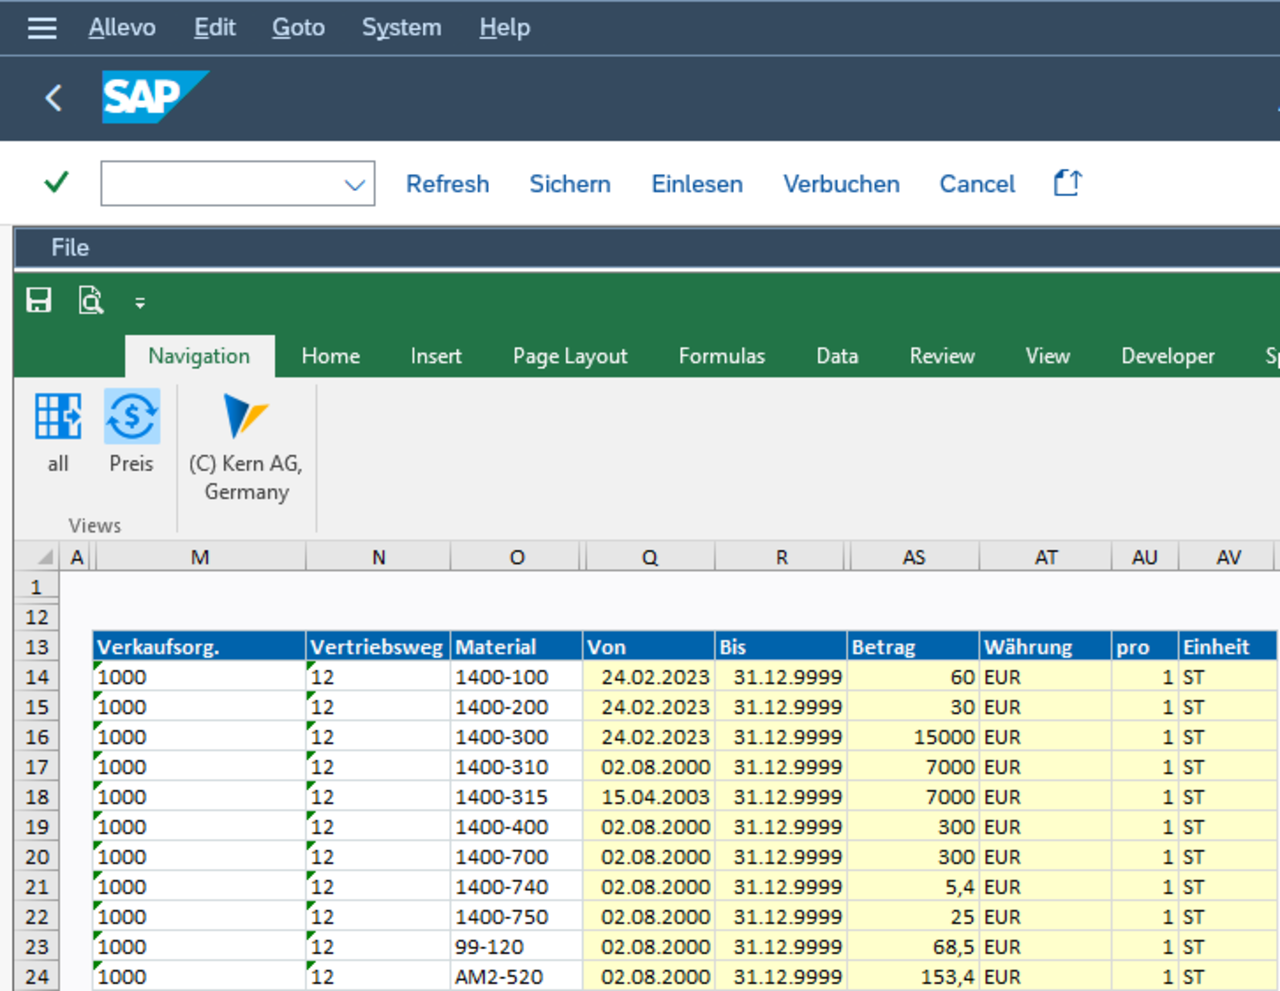Click the Sichern button

click(x=569, y=184)
